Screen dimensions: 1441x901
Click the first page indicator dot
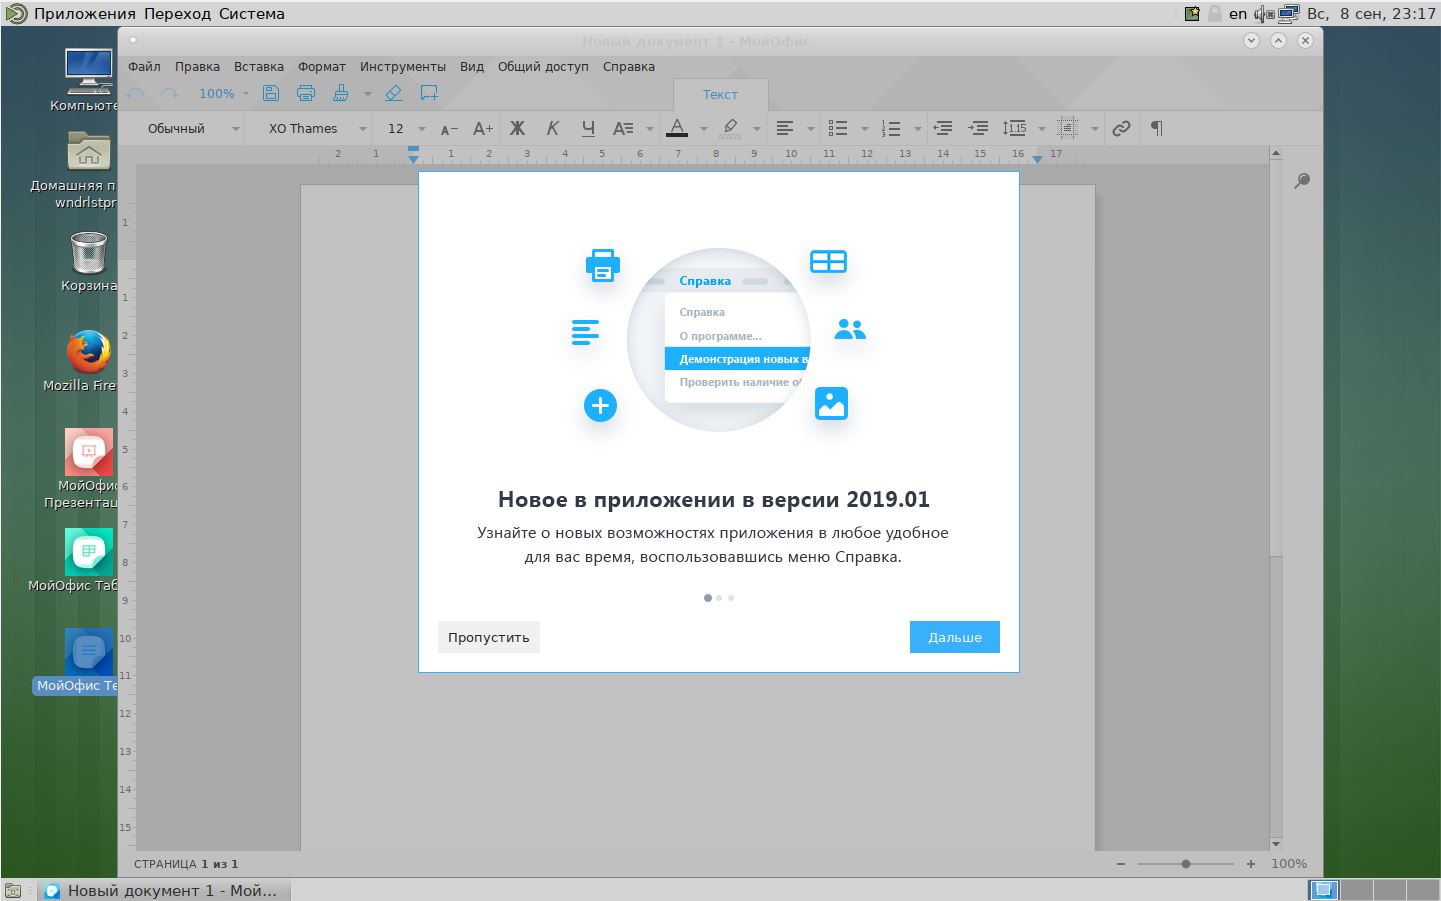[x=708, y=598]
